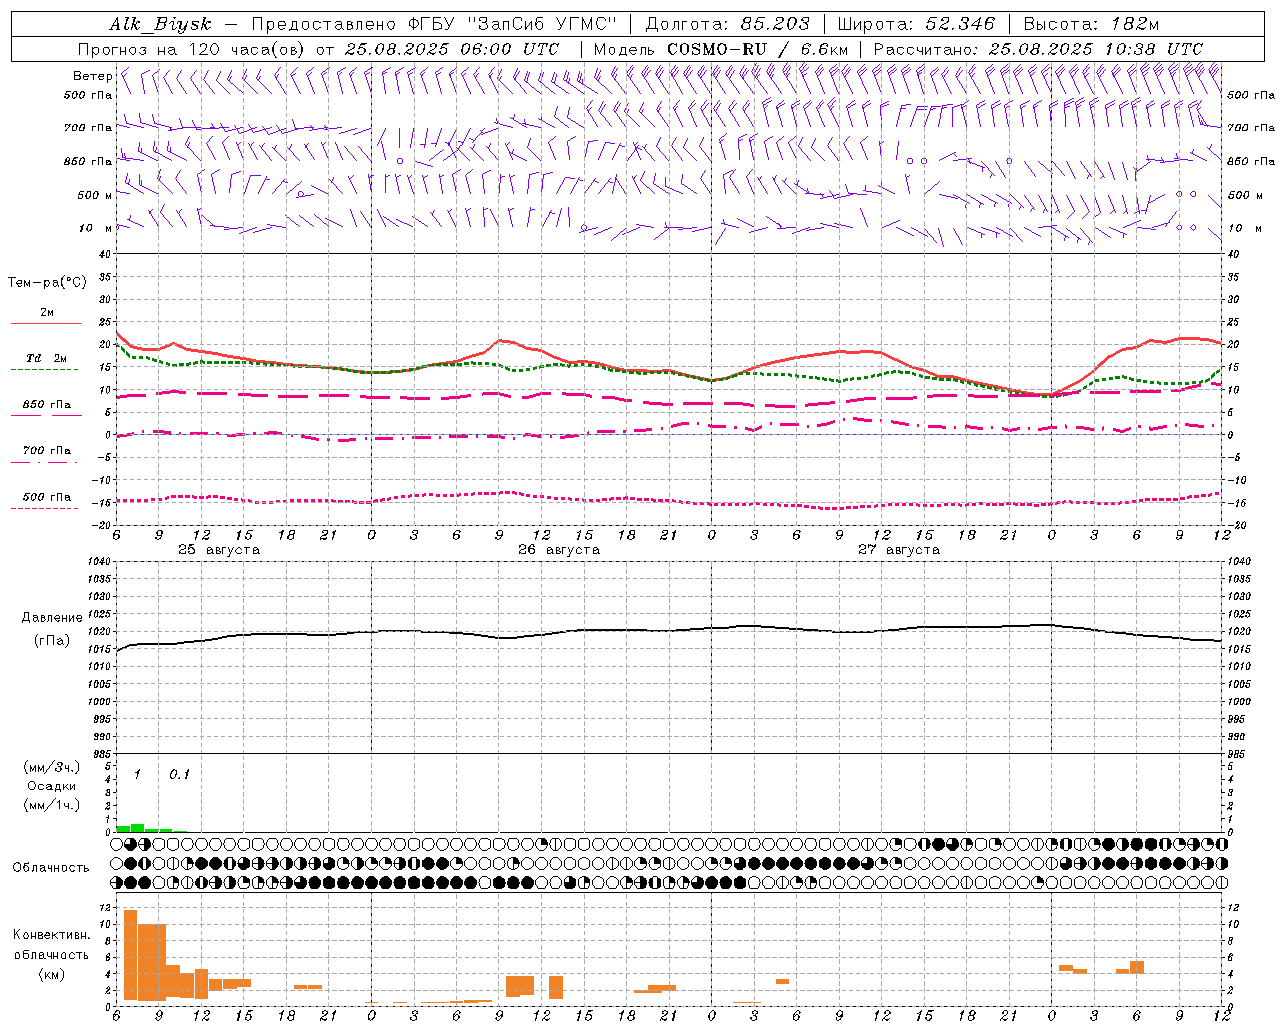The height and width of the screenshot is (1024, 1280).
Task: Click the "27 августа" date label
Action: [x=899, y=550]
